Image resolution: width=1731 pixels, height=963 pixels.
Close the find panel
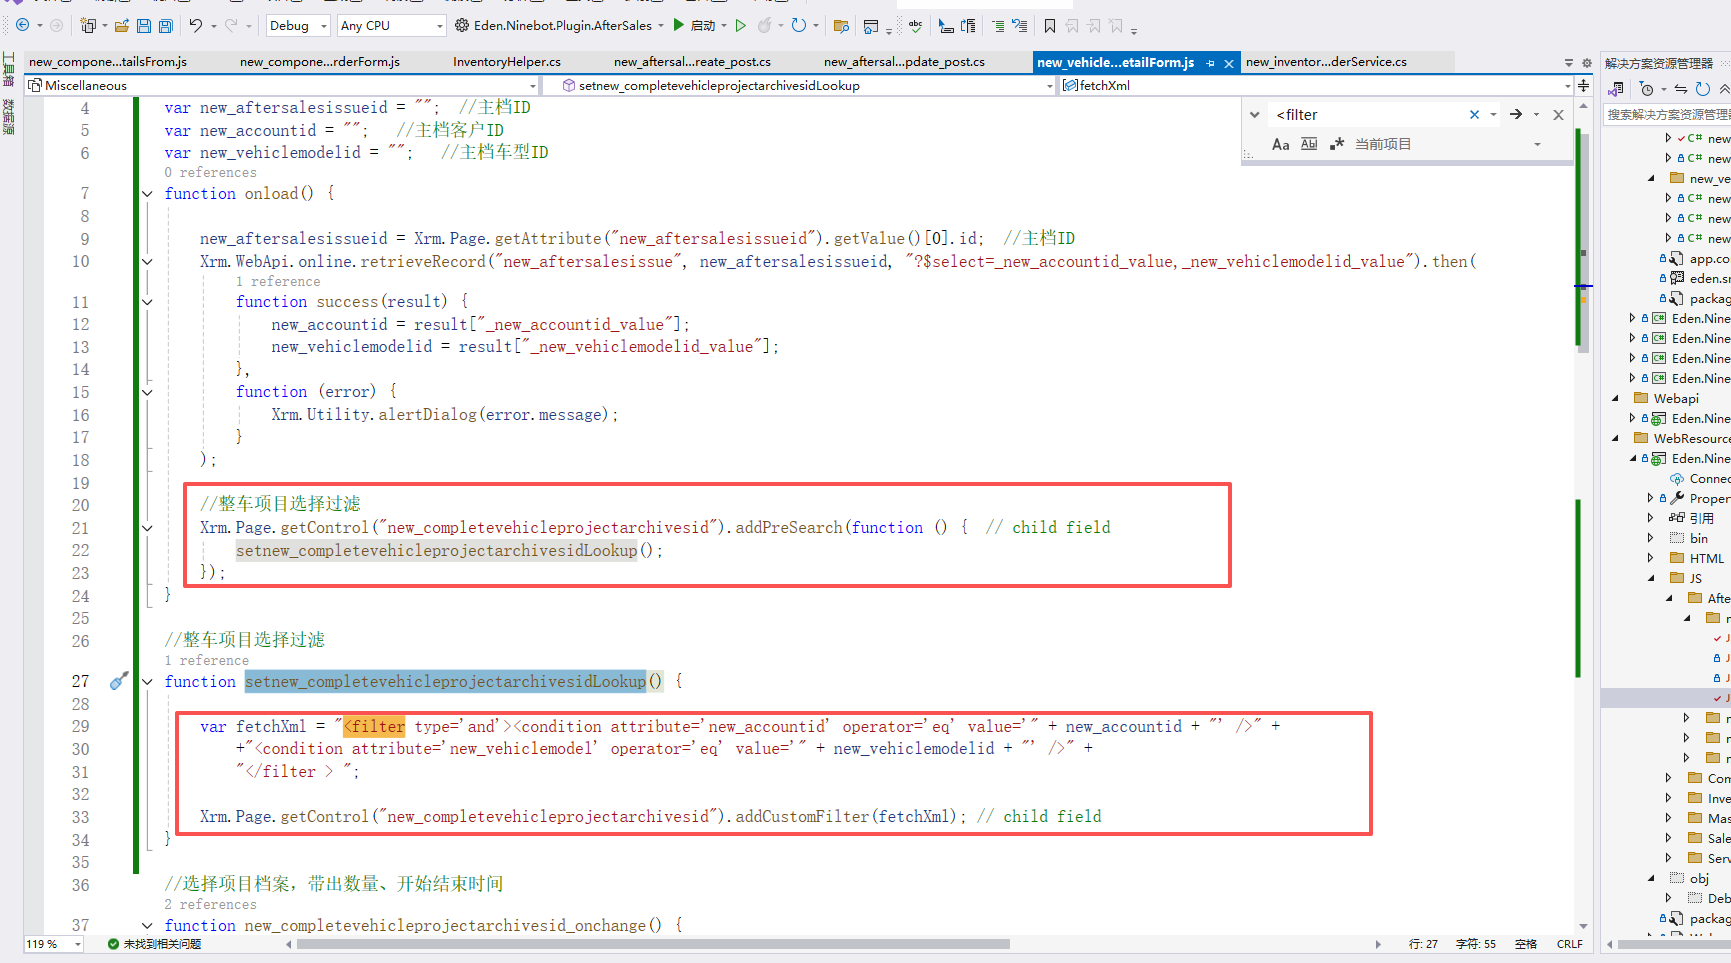tap(1558, 115)
